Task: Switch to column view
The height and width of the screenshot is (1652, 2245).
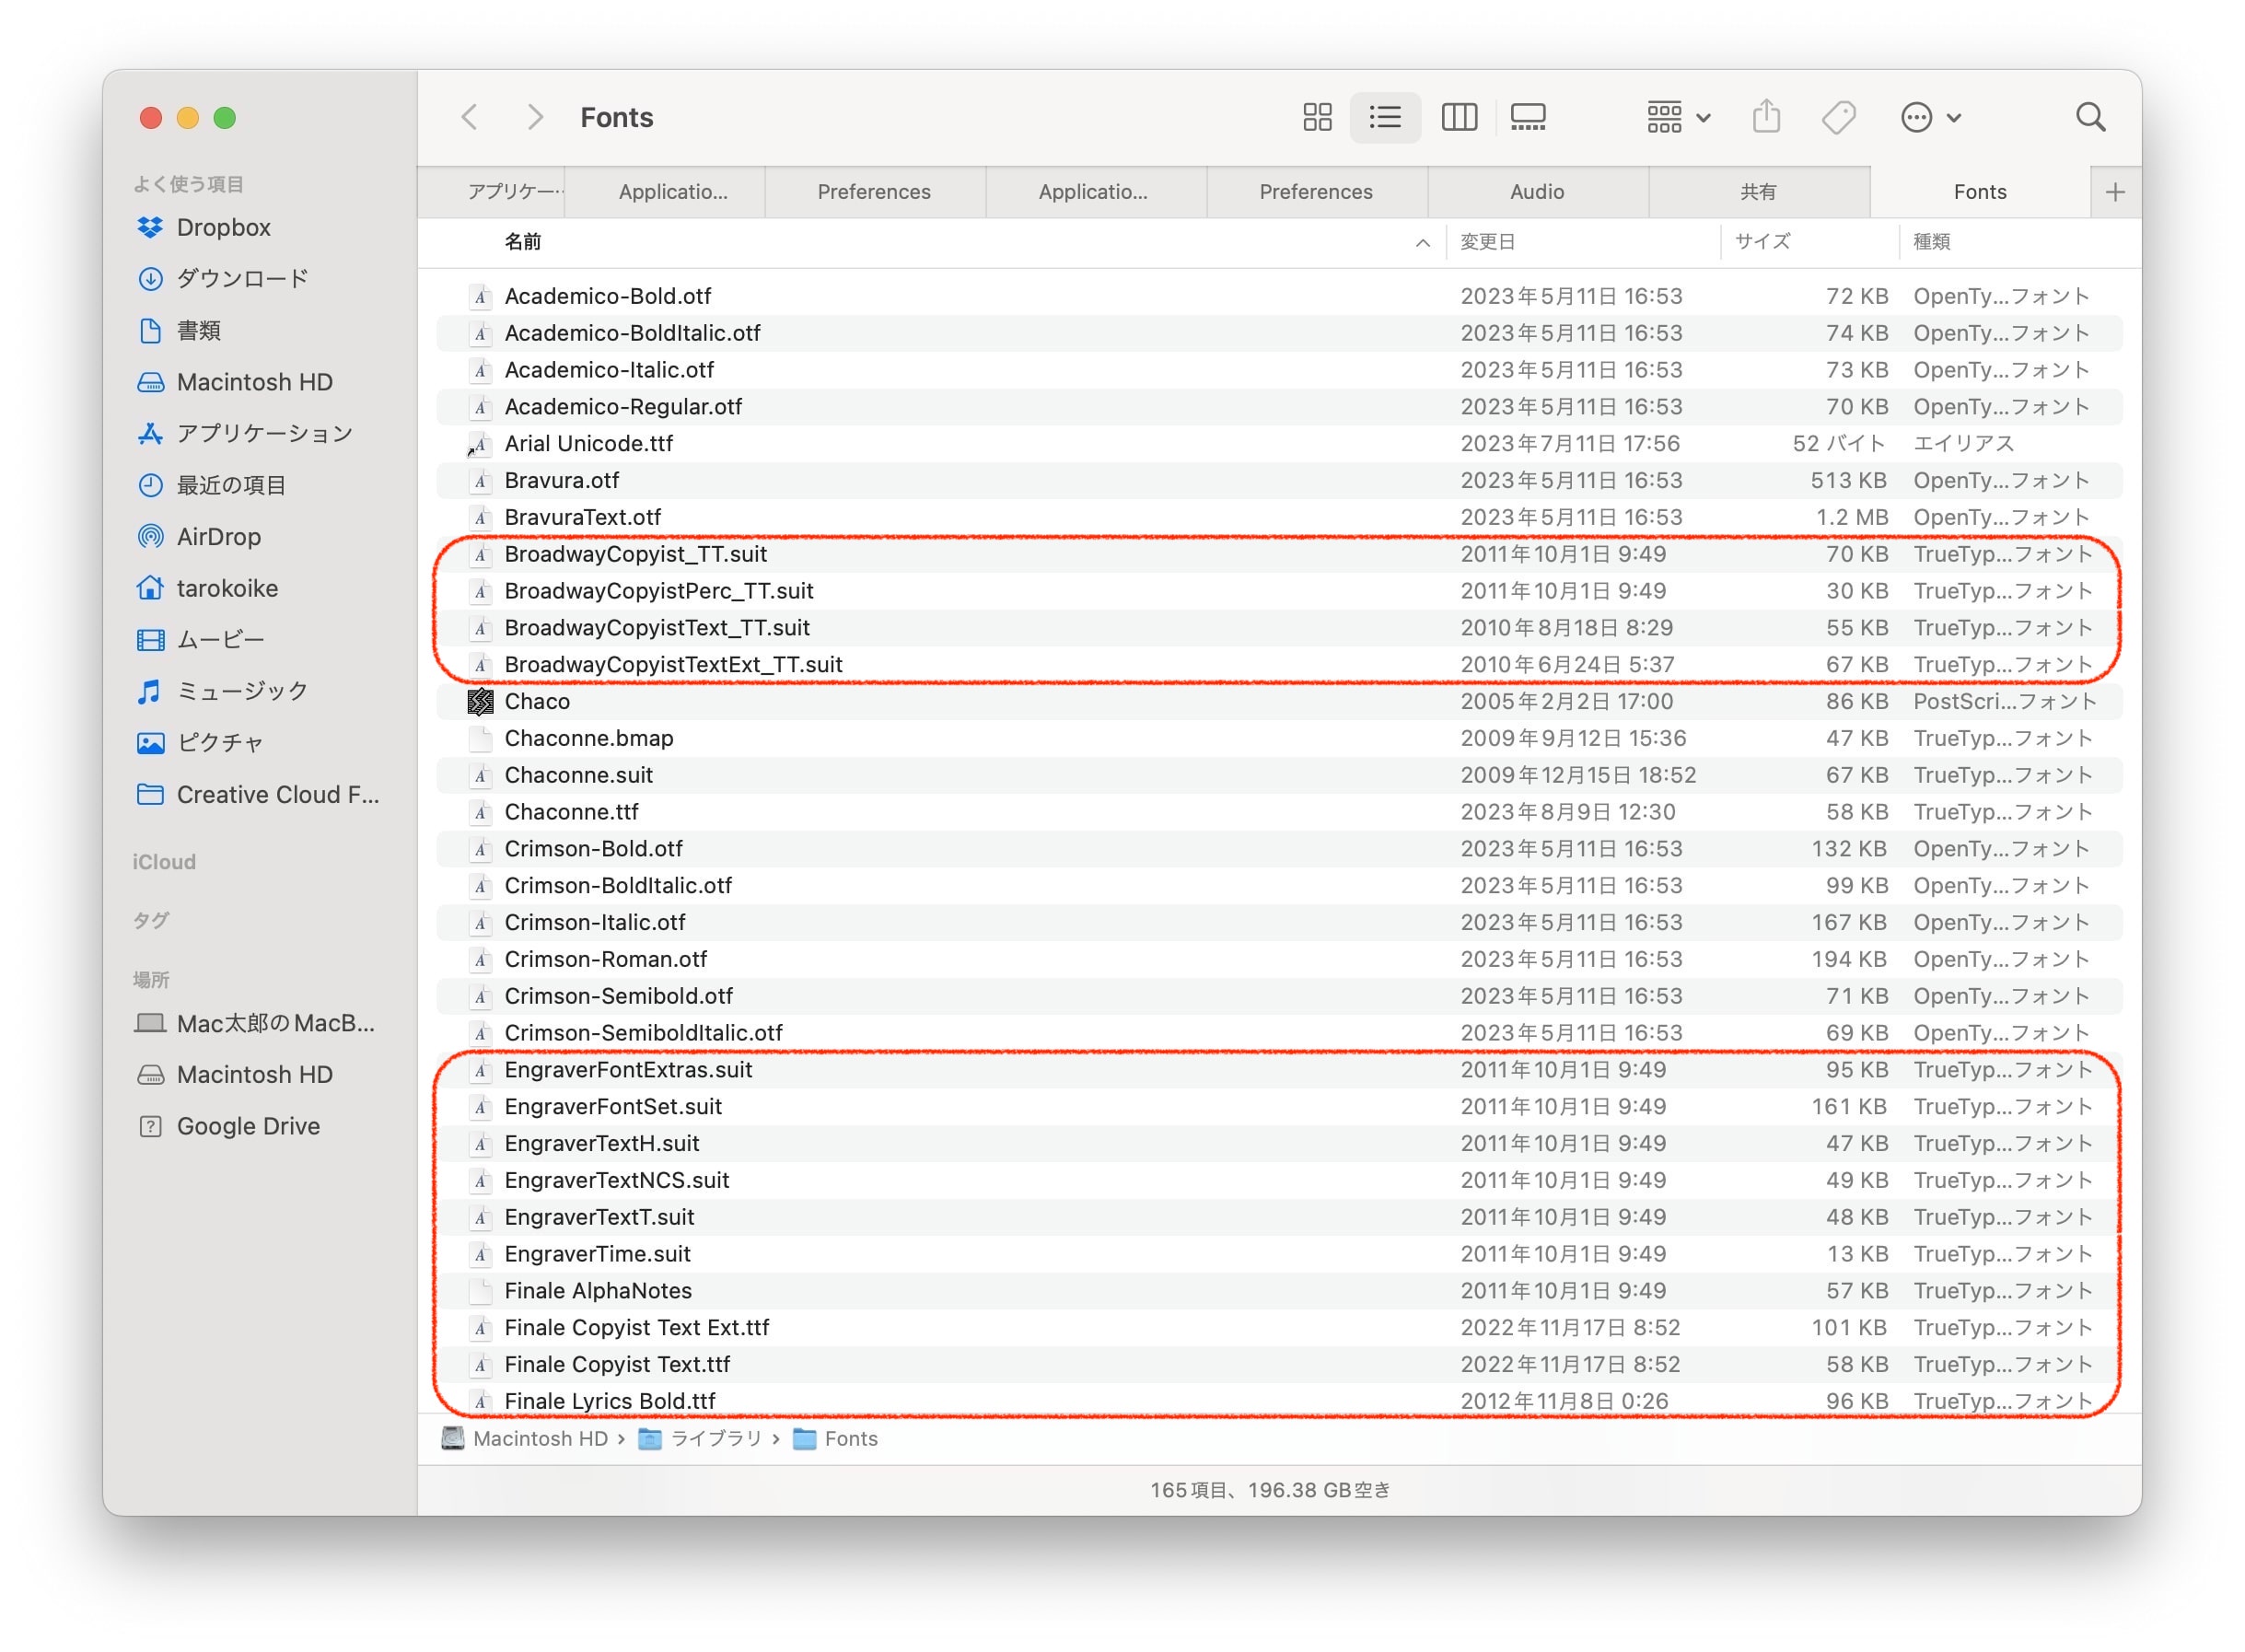Action: click(x=1459, y=117)
